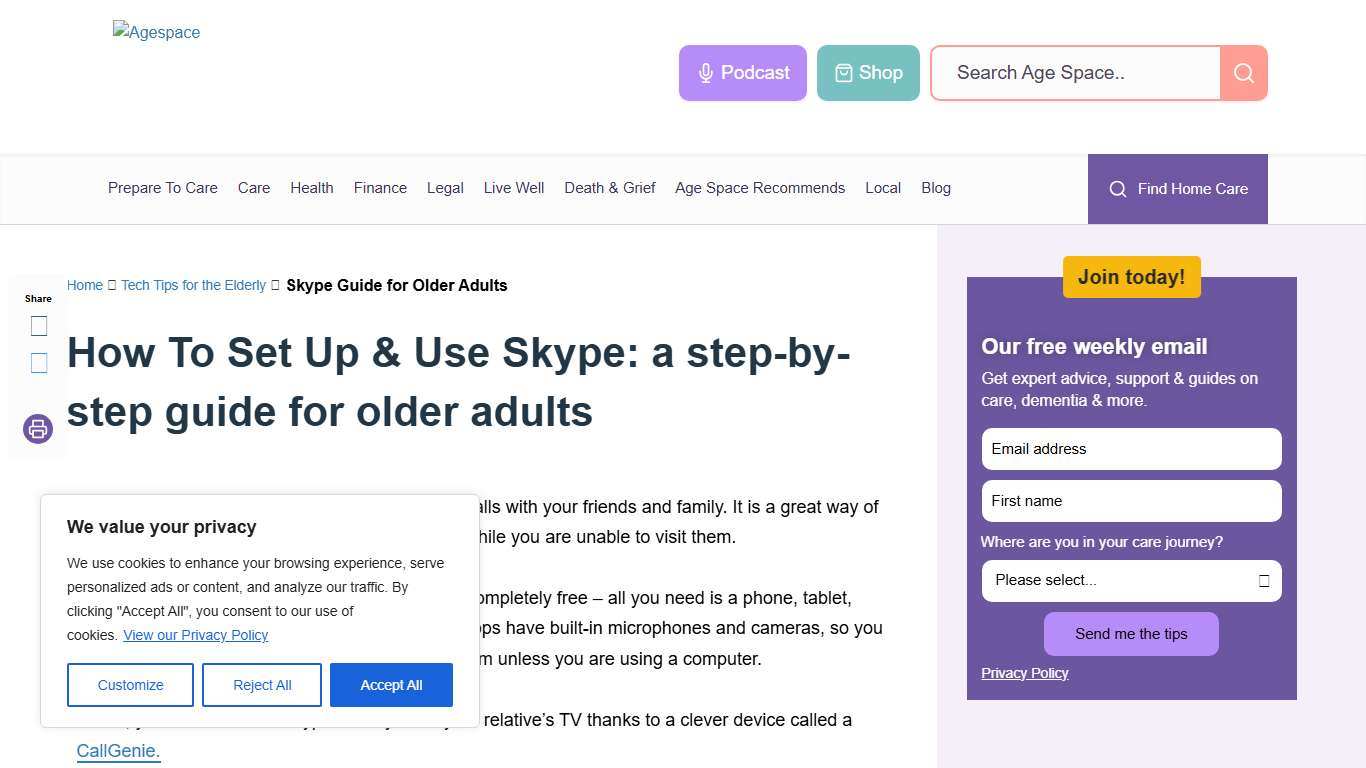Open the Shop via its bag icon
This screenshot has width=1366, height=768.
[x=841, y=72]
